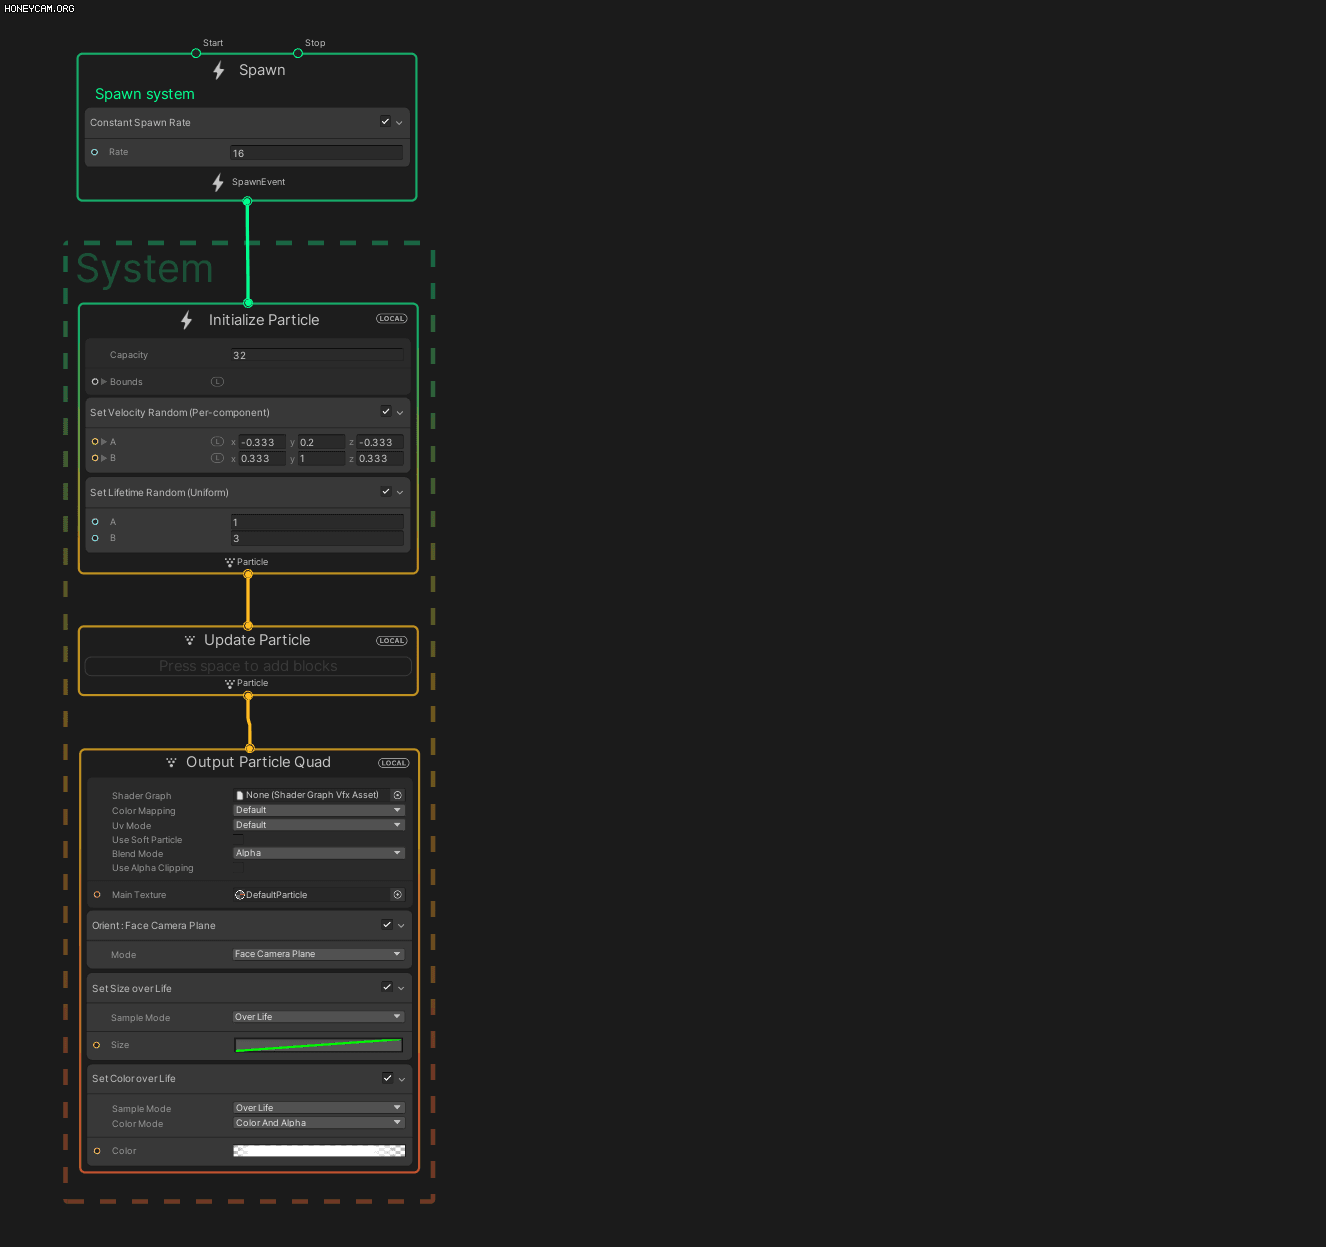The width and height of the screenshot is (1326, 1247).
Task: Click the lightning icon next to Initialize Particle
Action: point(186,320)
